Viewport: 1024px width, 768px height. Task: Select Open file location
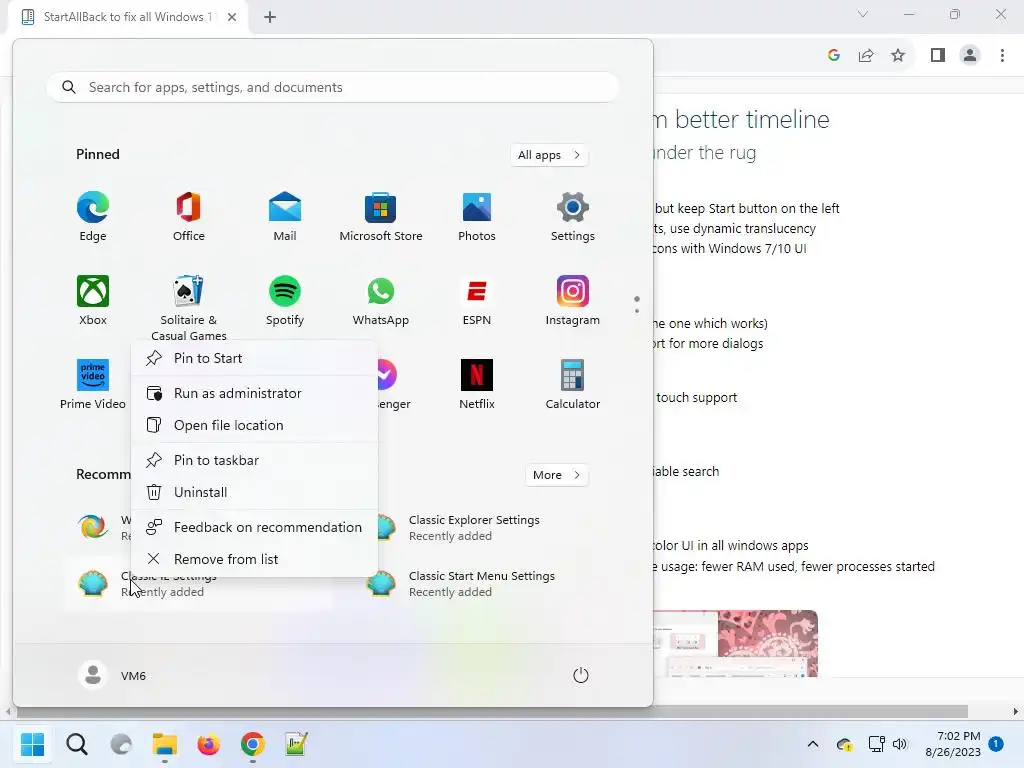(255, 425)
